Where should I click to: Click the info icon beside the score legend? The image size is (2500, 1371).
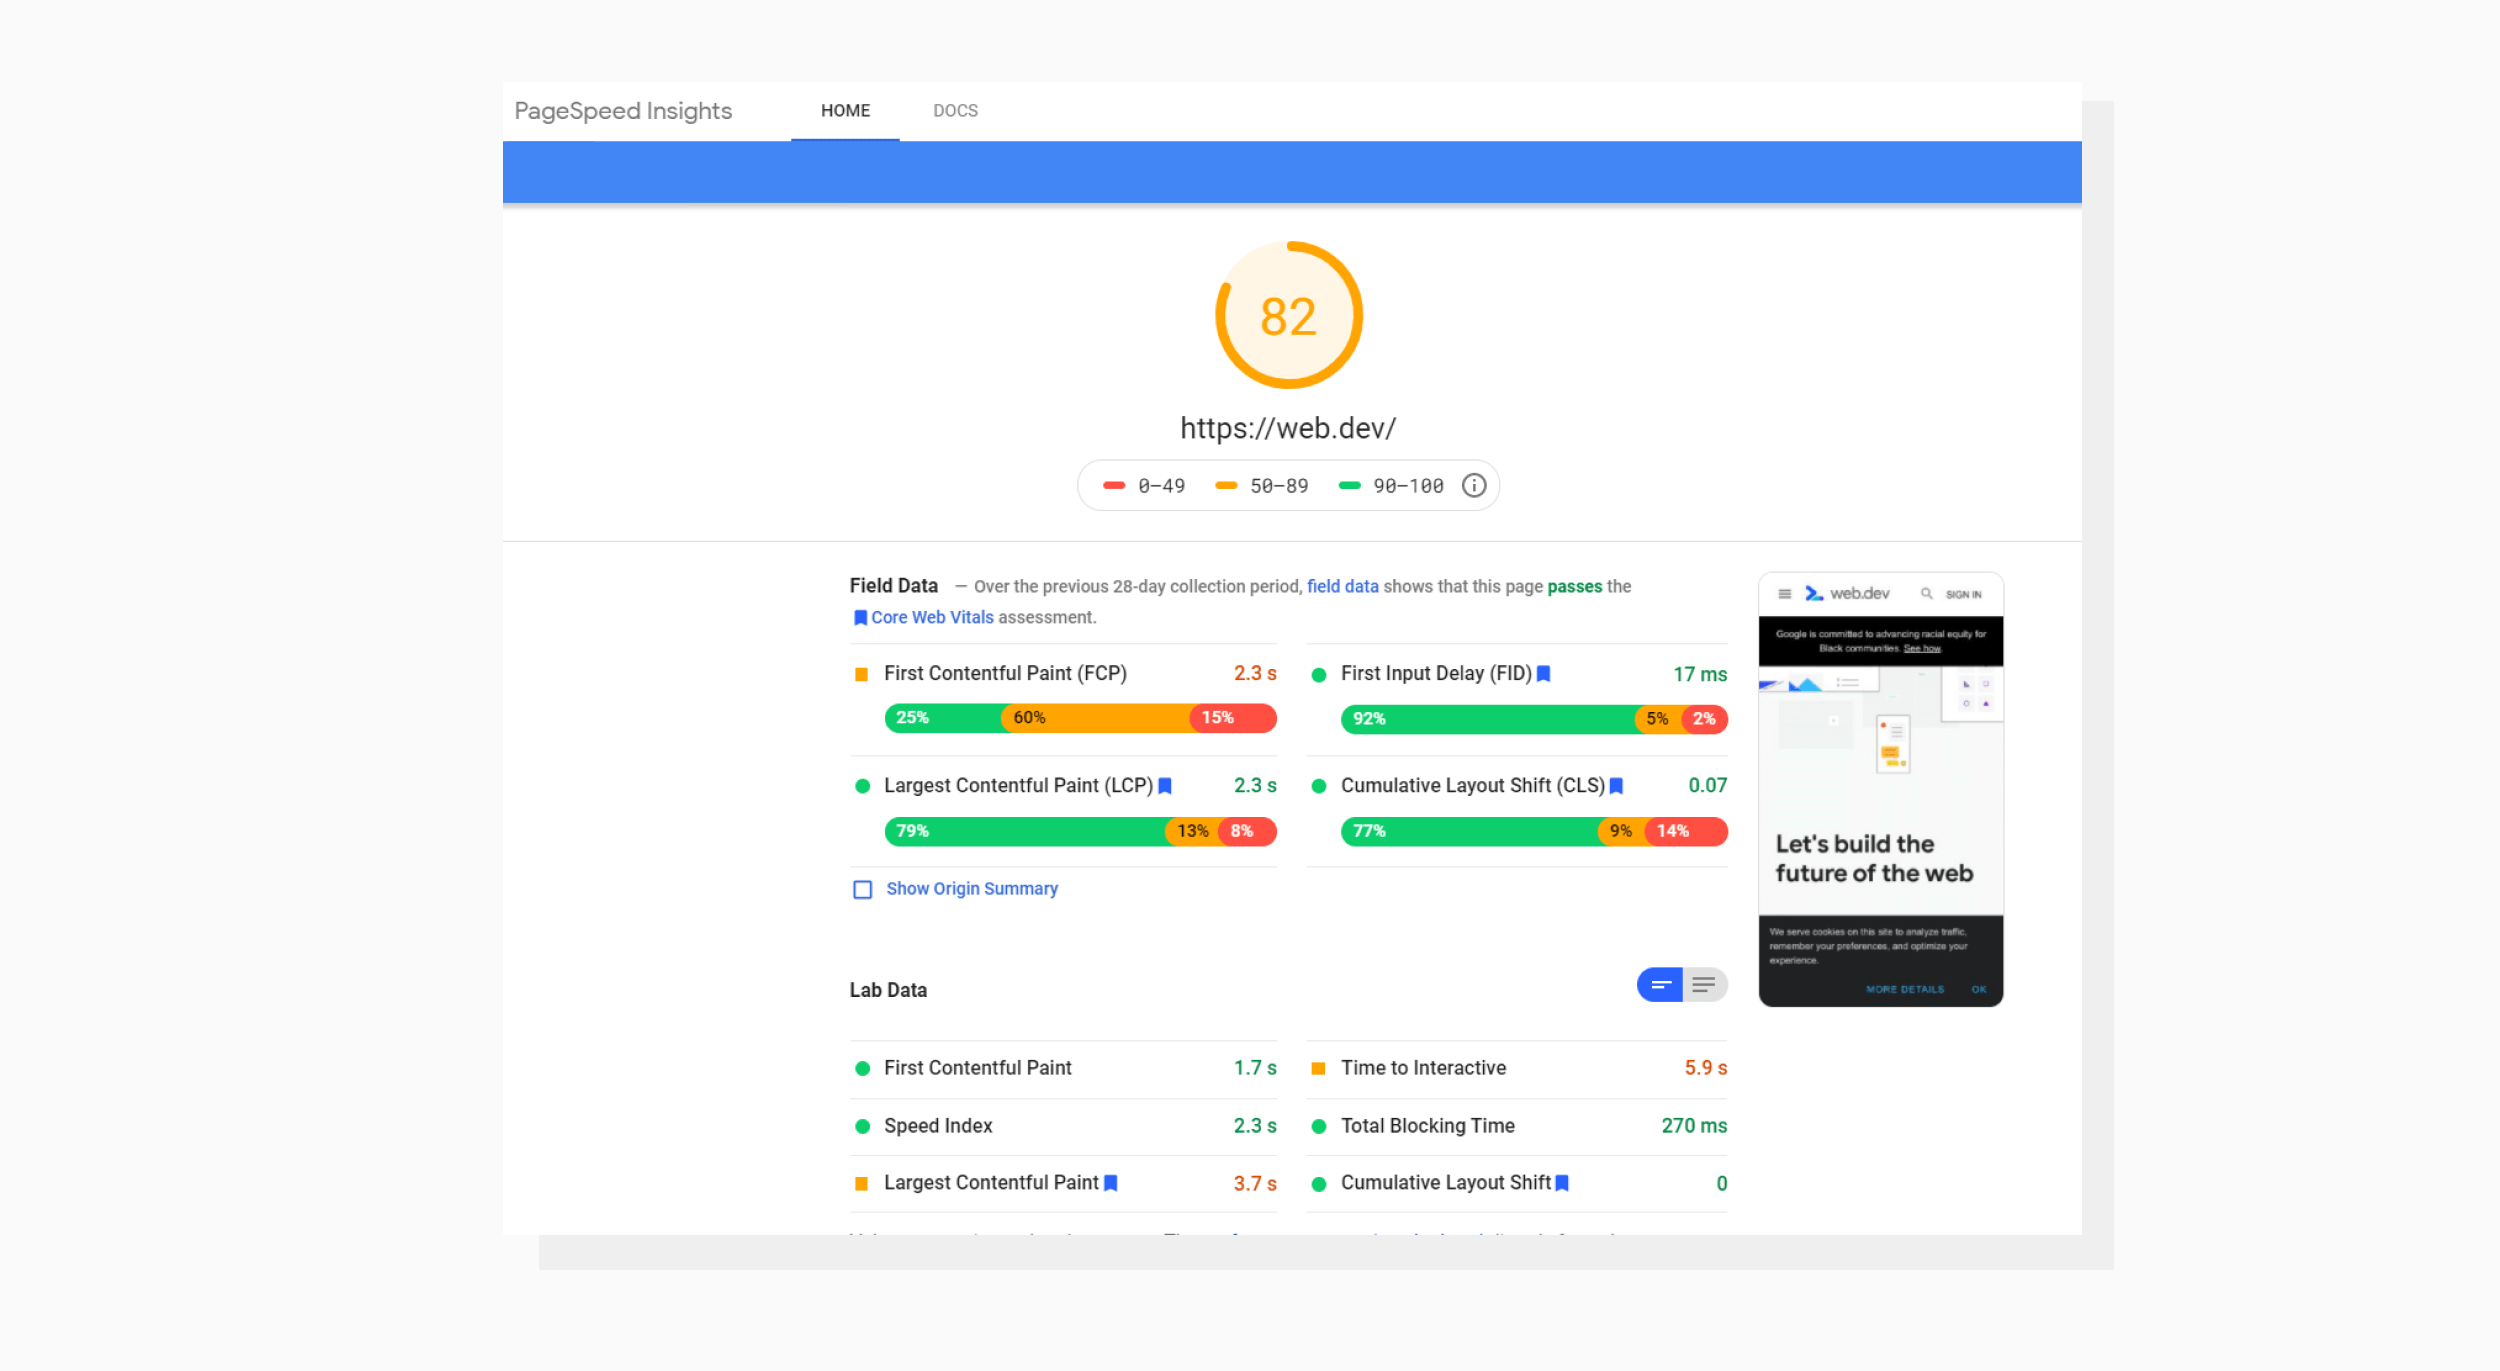1472,485
